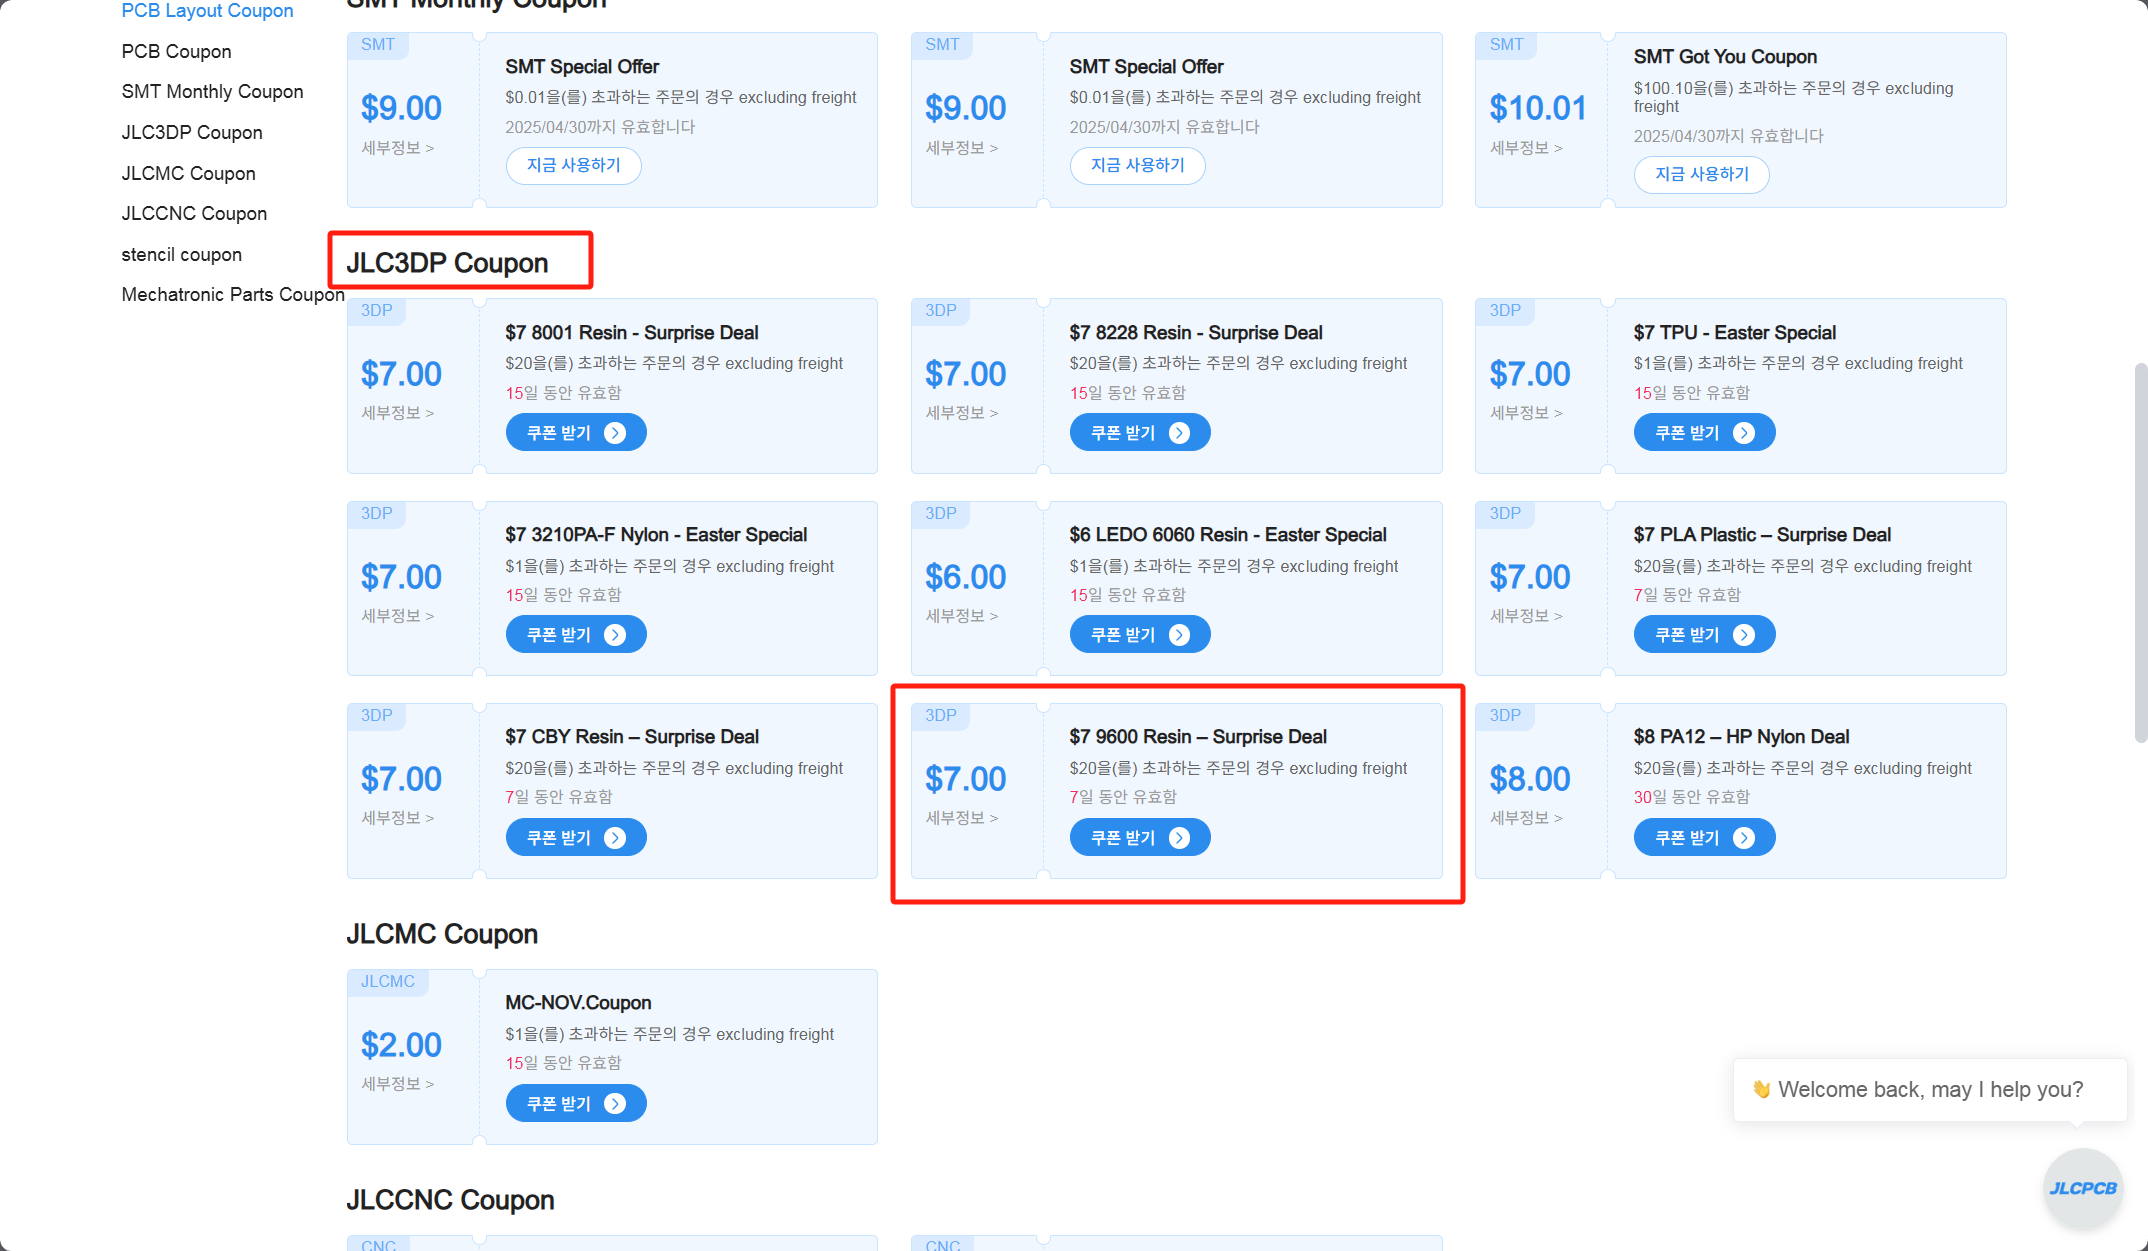Get the $7 8001 Resin coupon
The image size is (2148, 1251).
coord(576,433)
